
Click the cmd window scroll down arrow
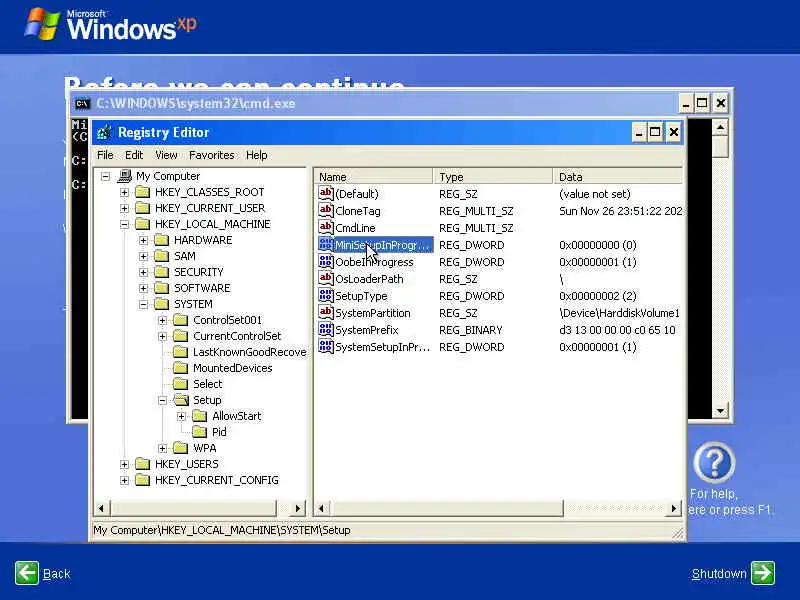pos(720,411)
